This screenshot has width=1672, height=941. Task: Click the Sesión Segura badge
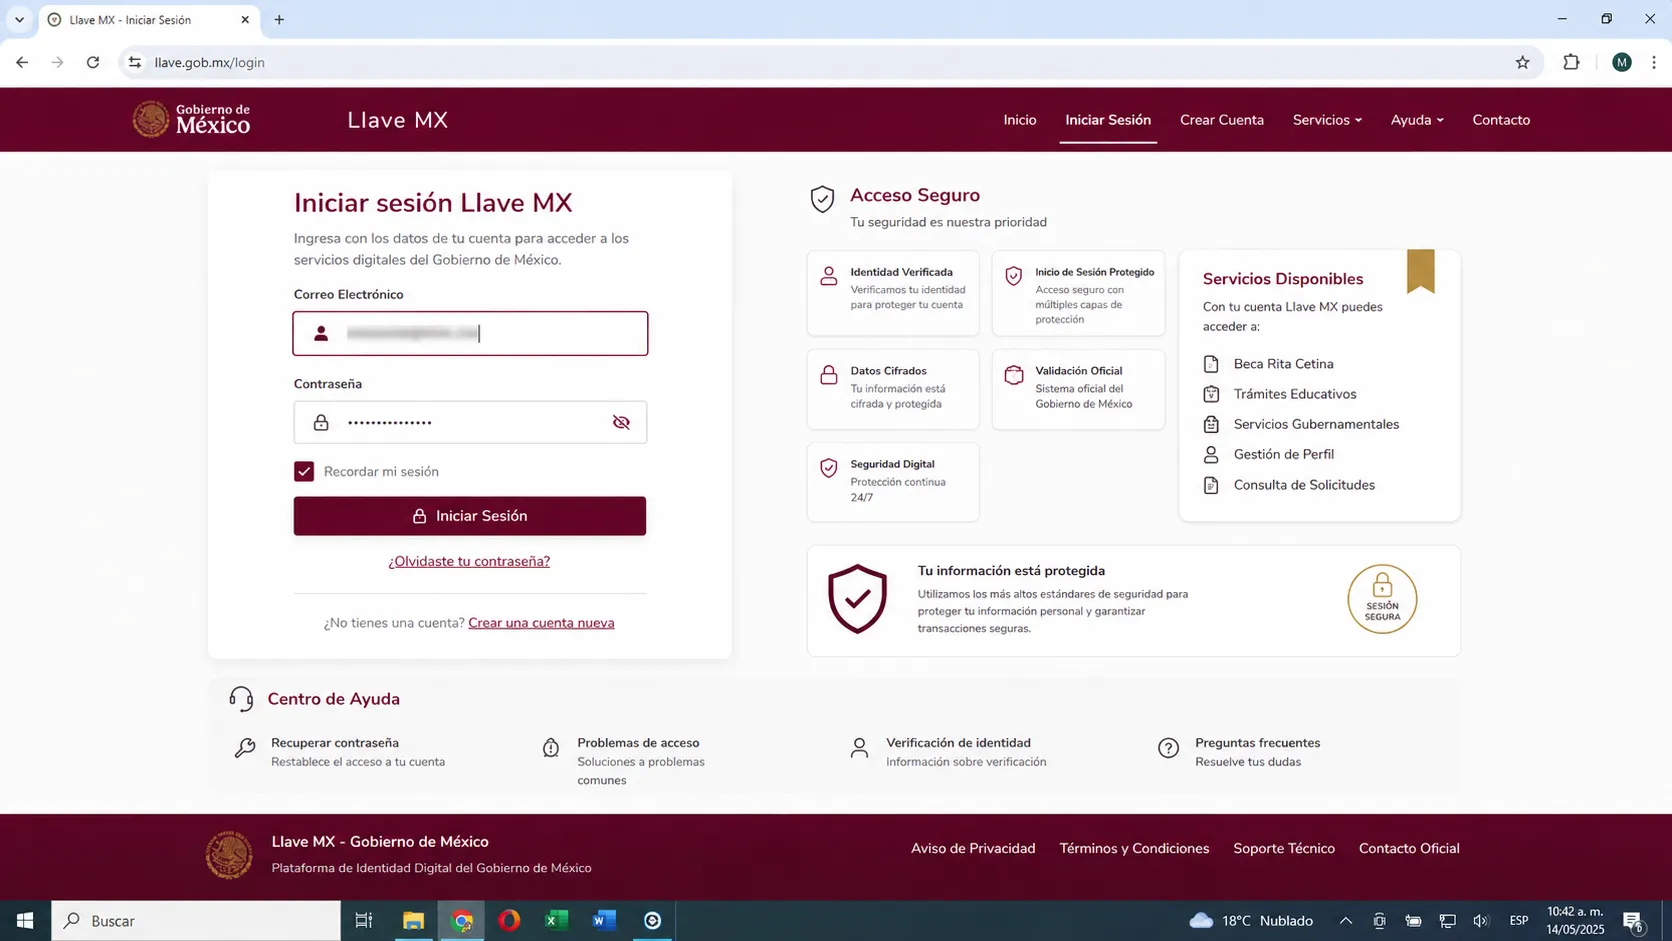point(1382,599)
